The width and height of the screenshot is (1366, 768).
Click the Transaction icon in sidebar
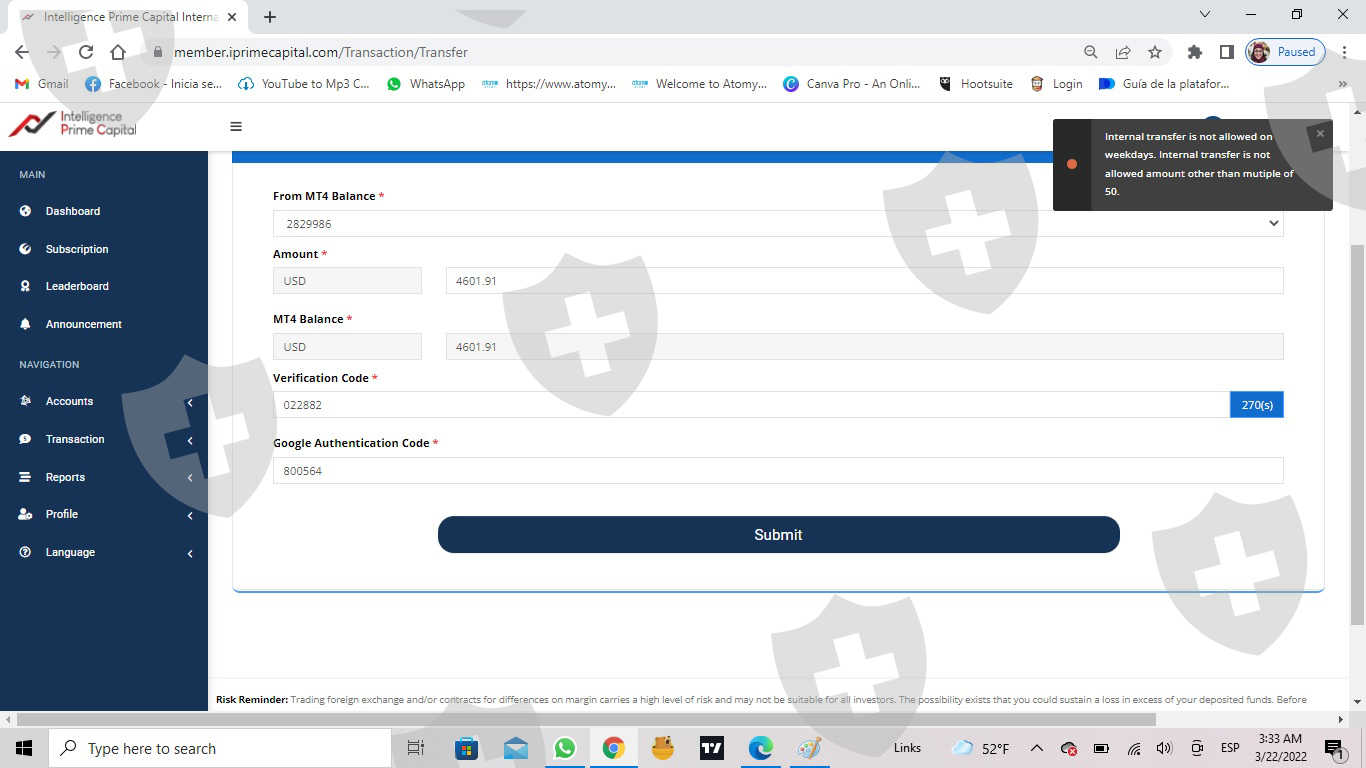pyautogui.click(x=25, y=439)
